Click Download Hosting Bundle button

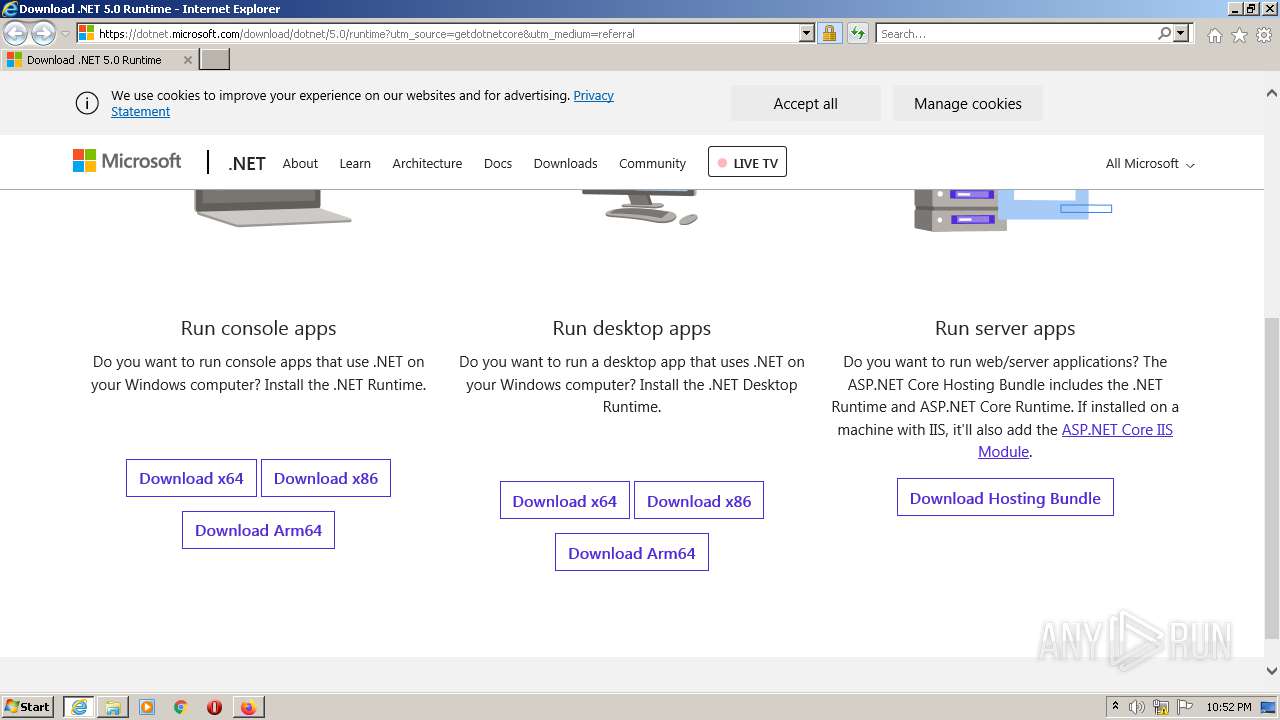(1005, 498)
